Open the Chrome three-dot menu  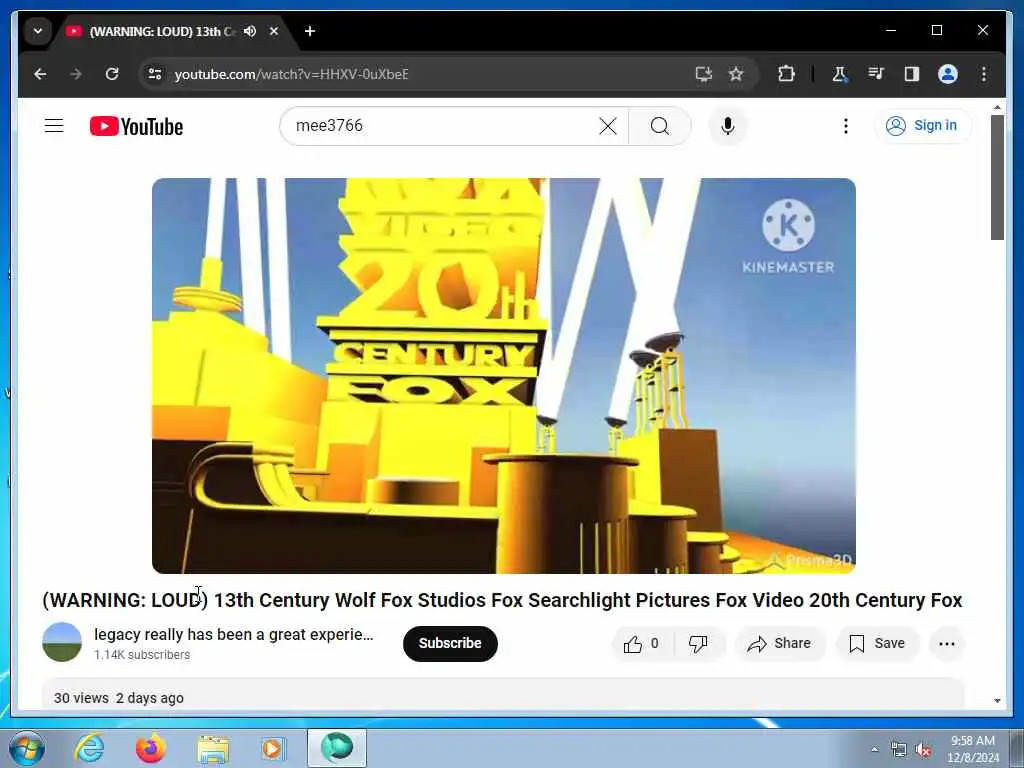[984, 74]
